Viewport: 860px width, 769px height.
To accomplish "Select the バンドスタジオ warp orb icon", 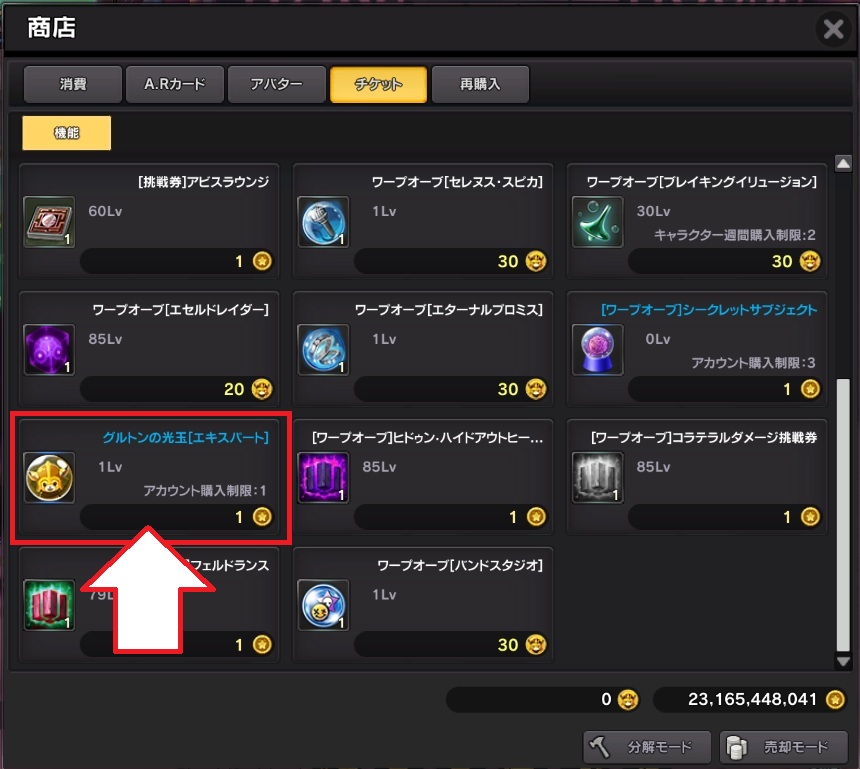I will coord(323,605).
